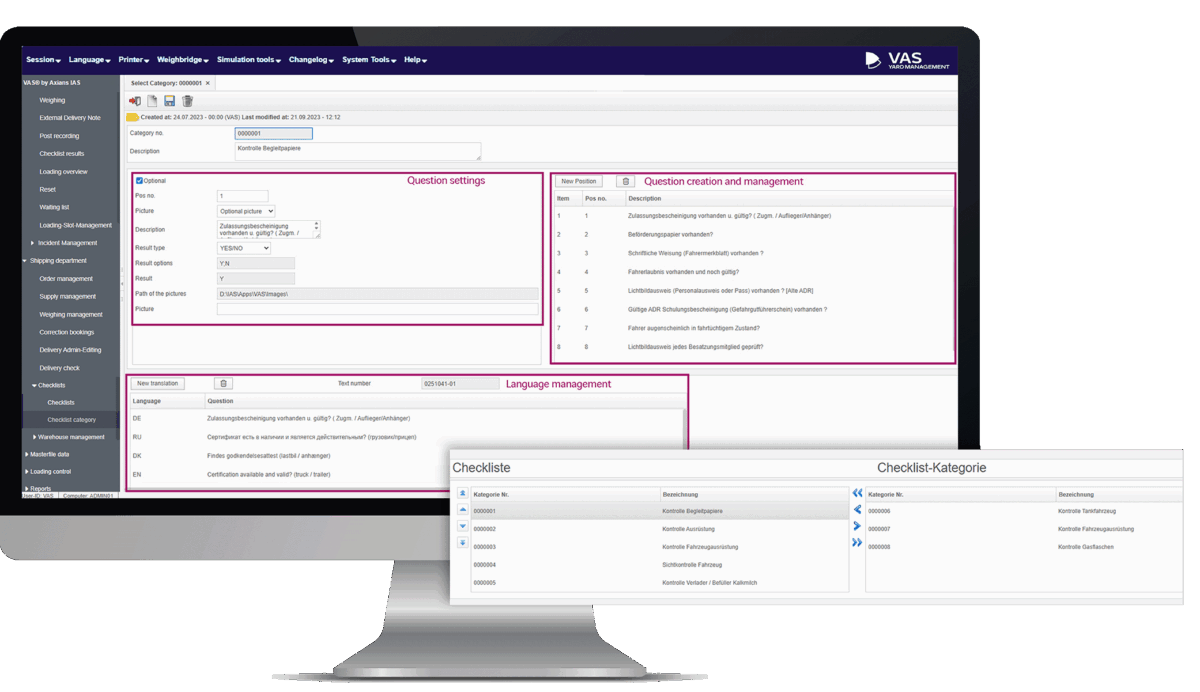Open the Result type YES/NO dropdown
The image size is (1200, 692).
tap(244, 248)
